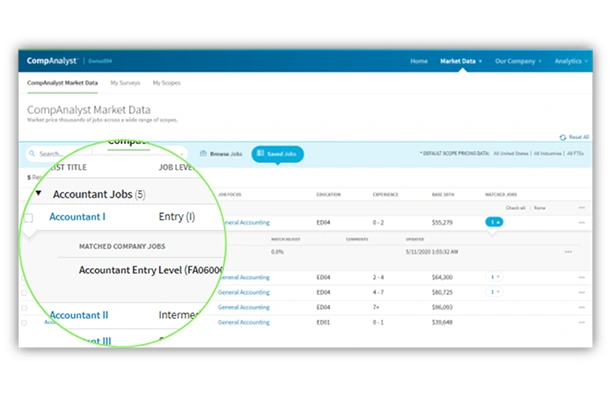
Task: Sort by the Job Focus column
Action: [230, 194]
